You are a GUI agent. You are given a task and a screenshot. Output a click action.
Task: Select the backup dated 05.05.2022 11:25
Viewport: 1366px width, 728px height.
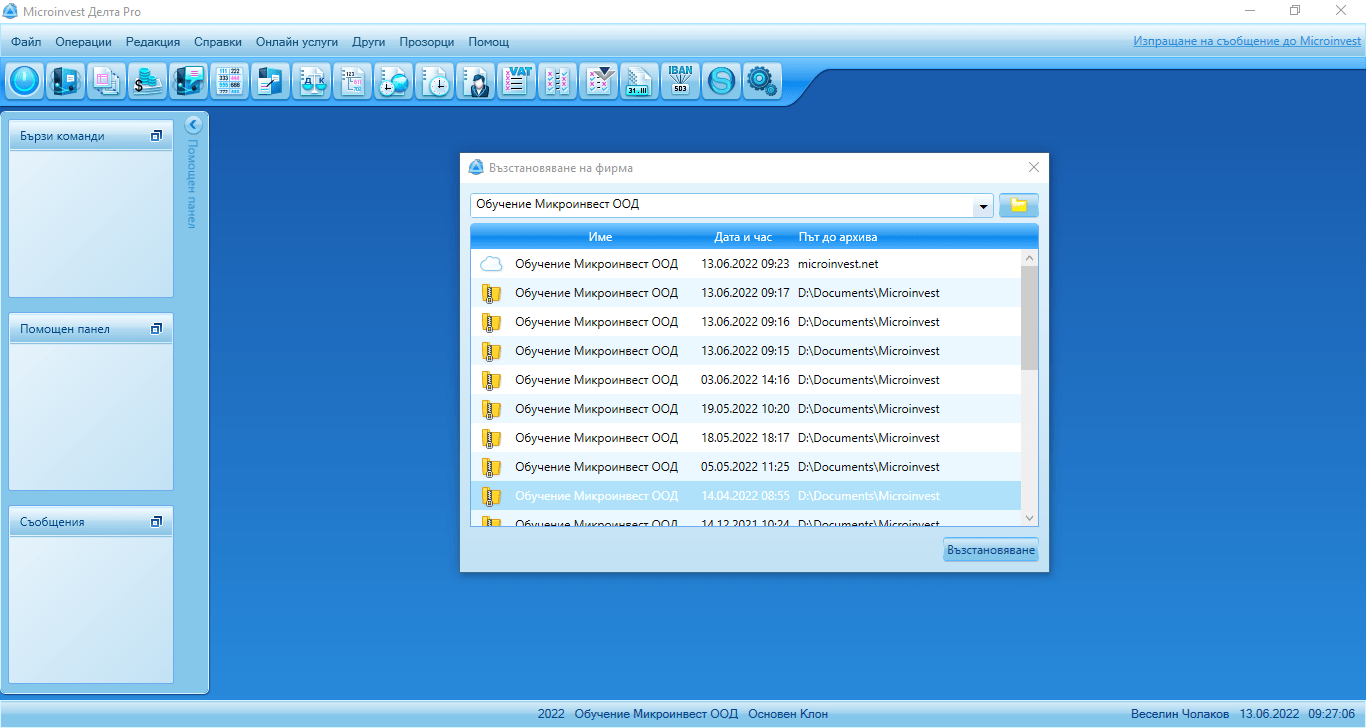746,467
